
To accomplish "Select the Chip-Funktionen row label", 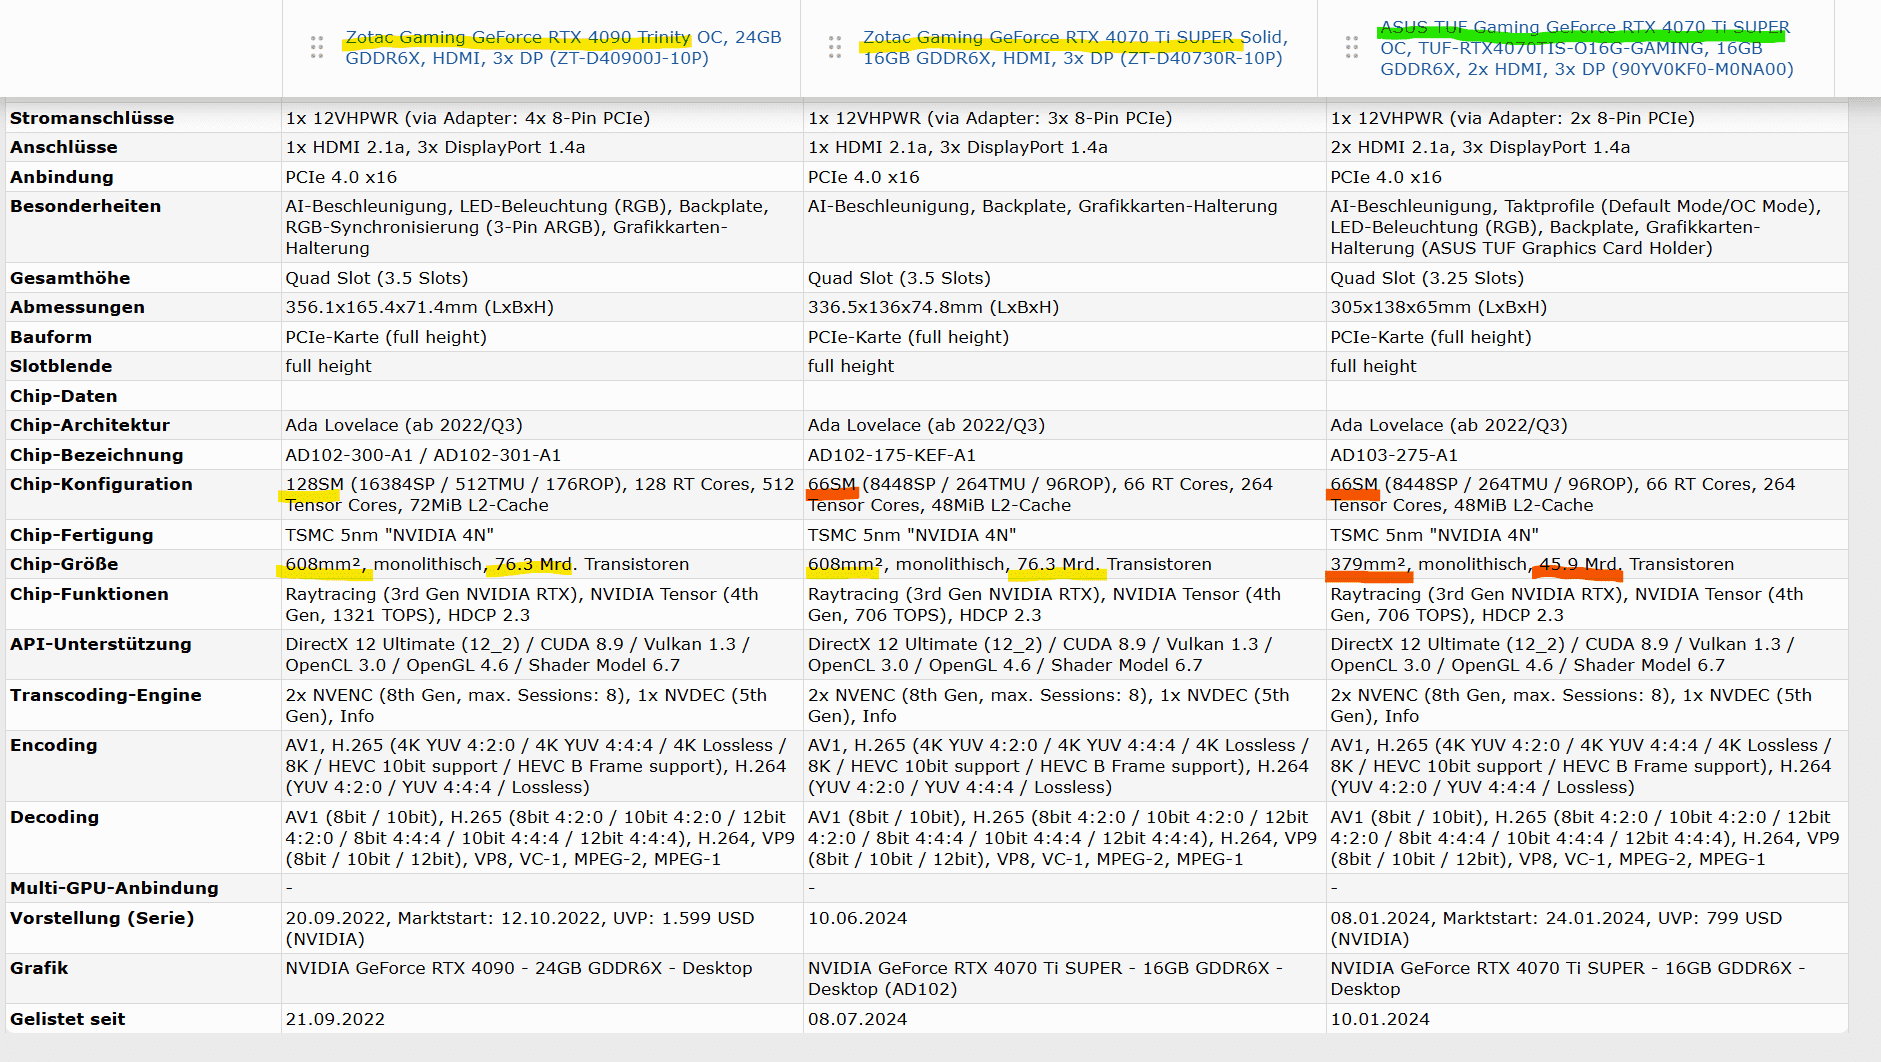I will 89,594.
